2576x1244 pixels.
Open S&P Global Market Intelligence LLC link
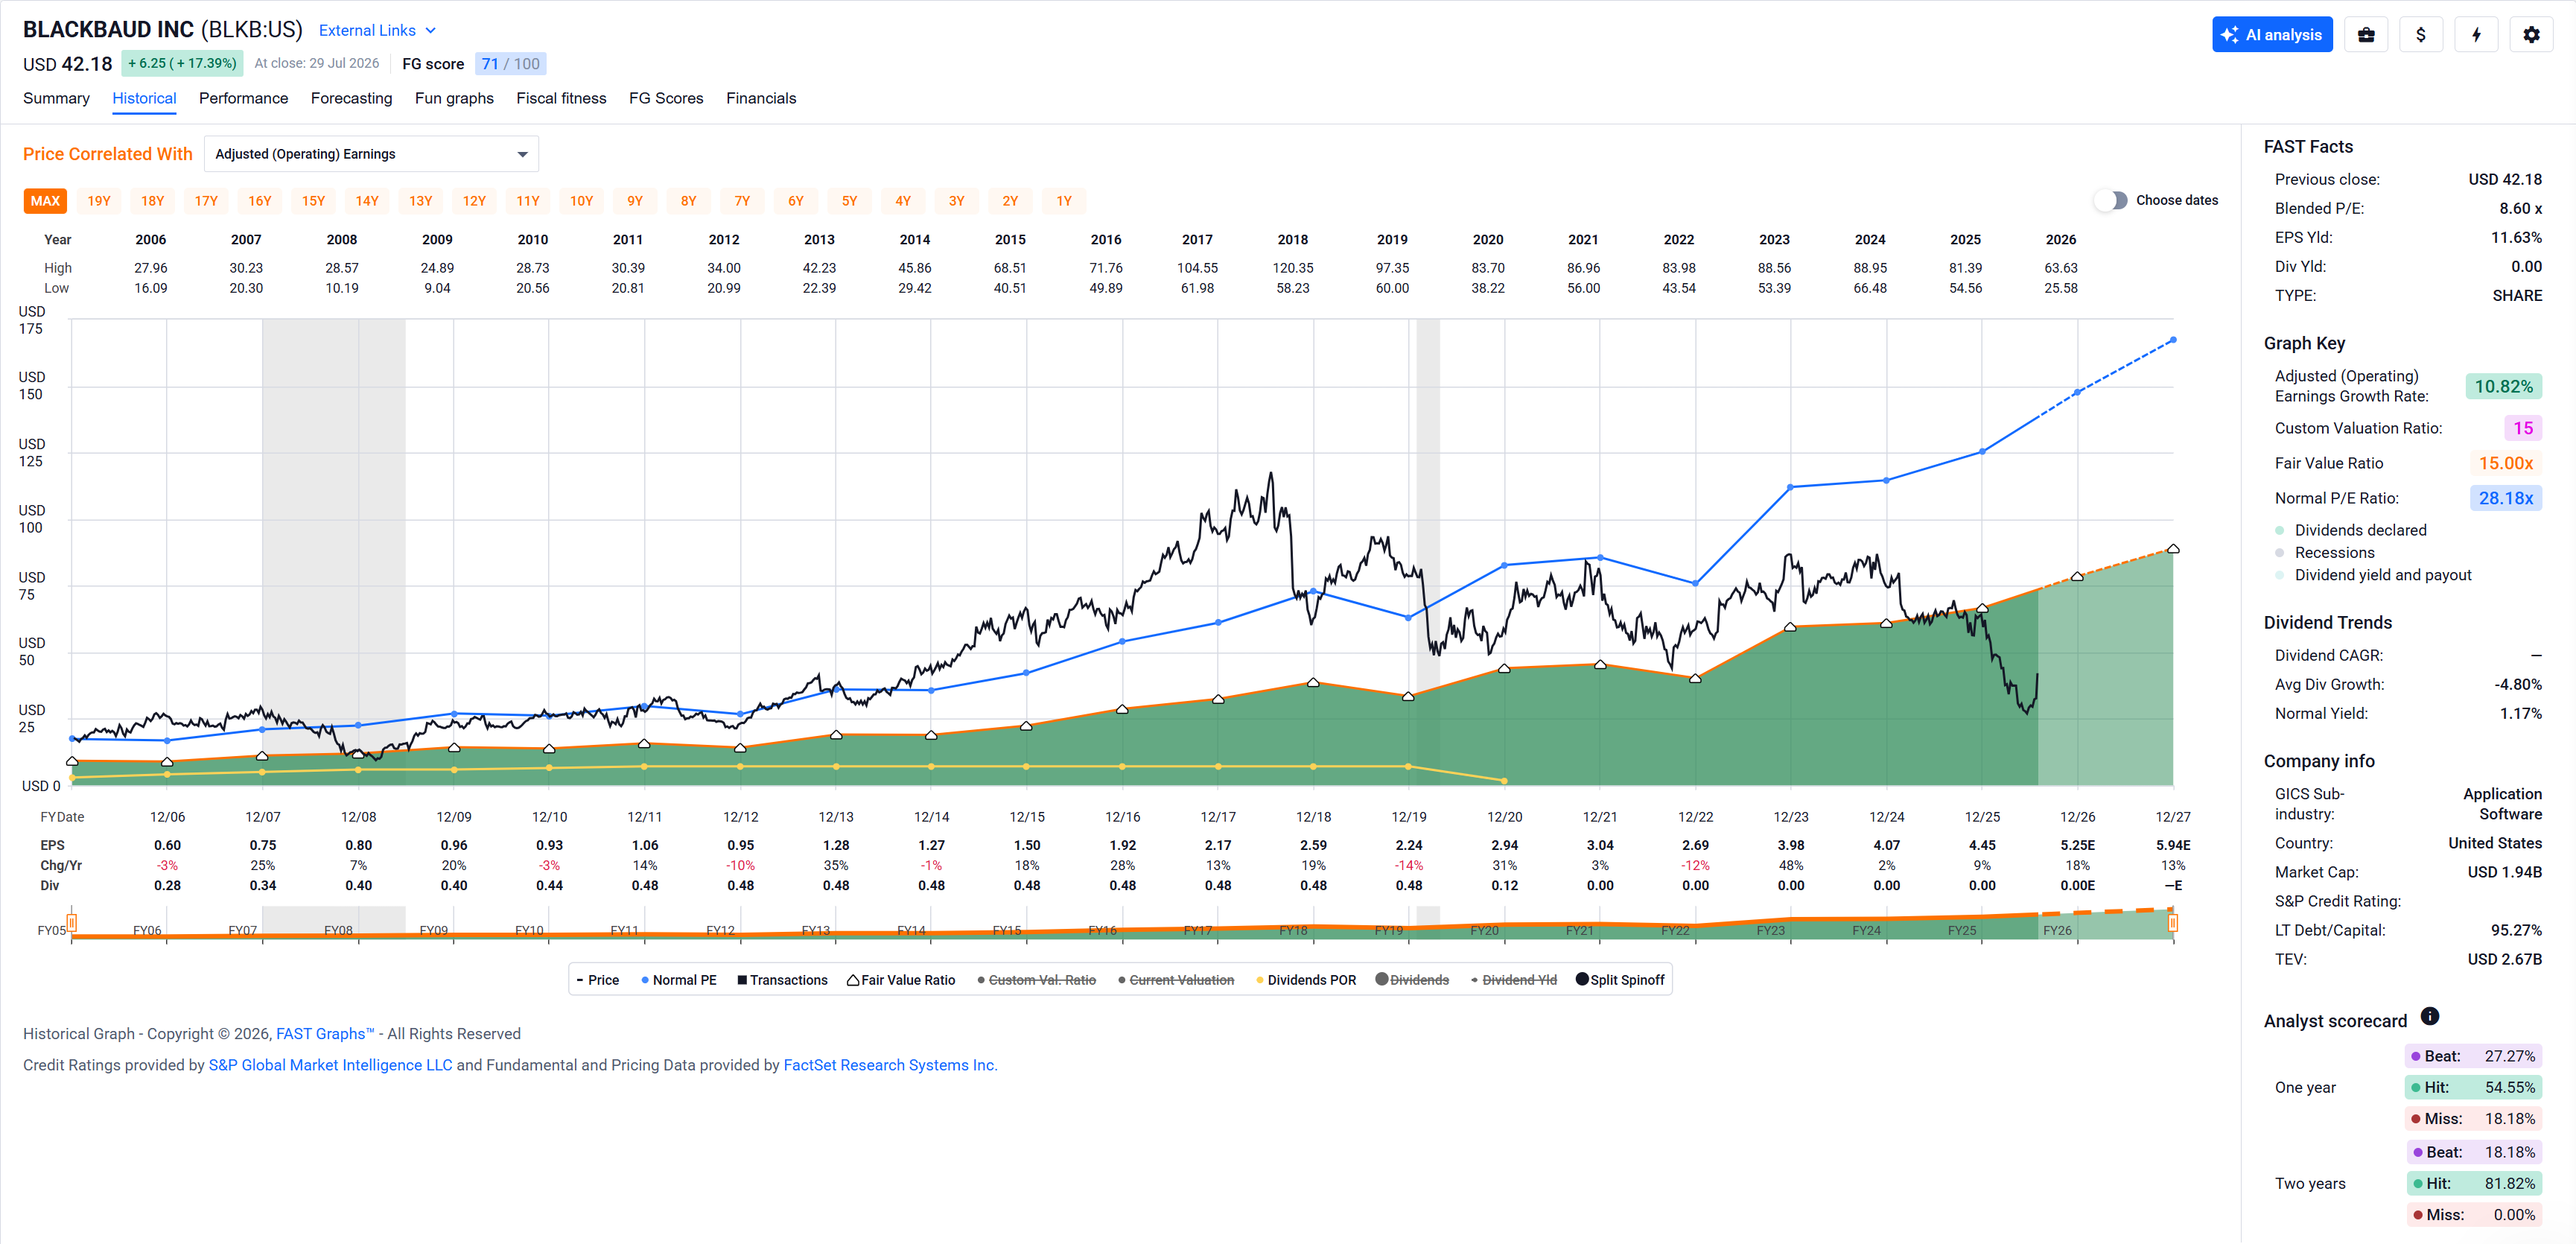330,1065
